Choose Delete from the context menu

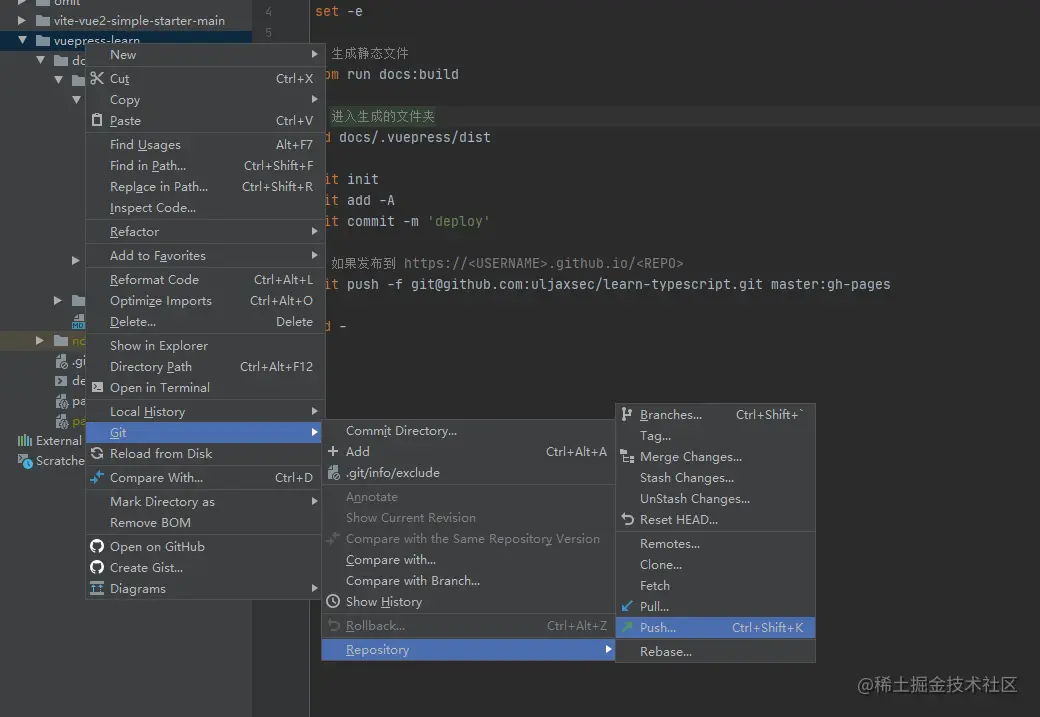pos(204,322)
